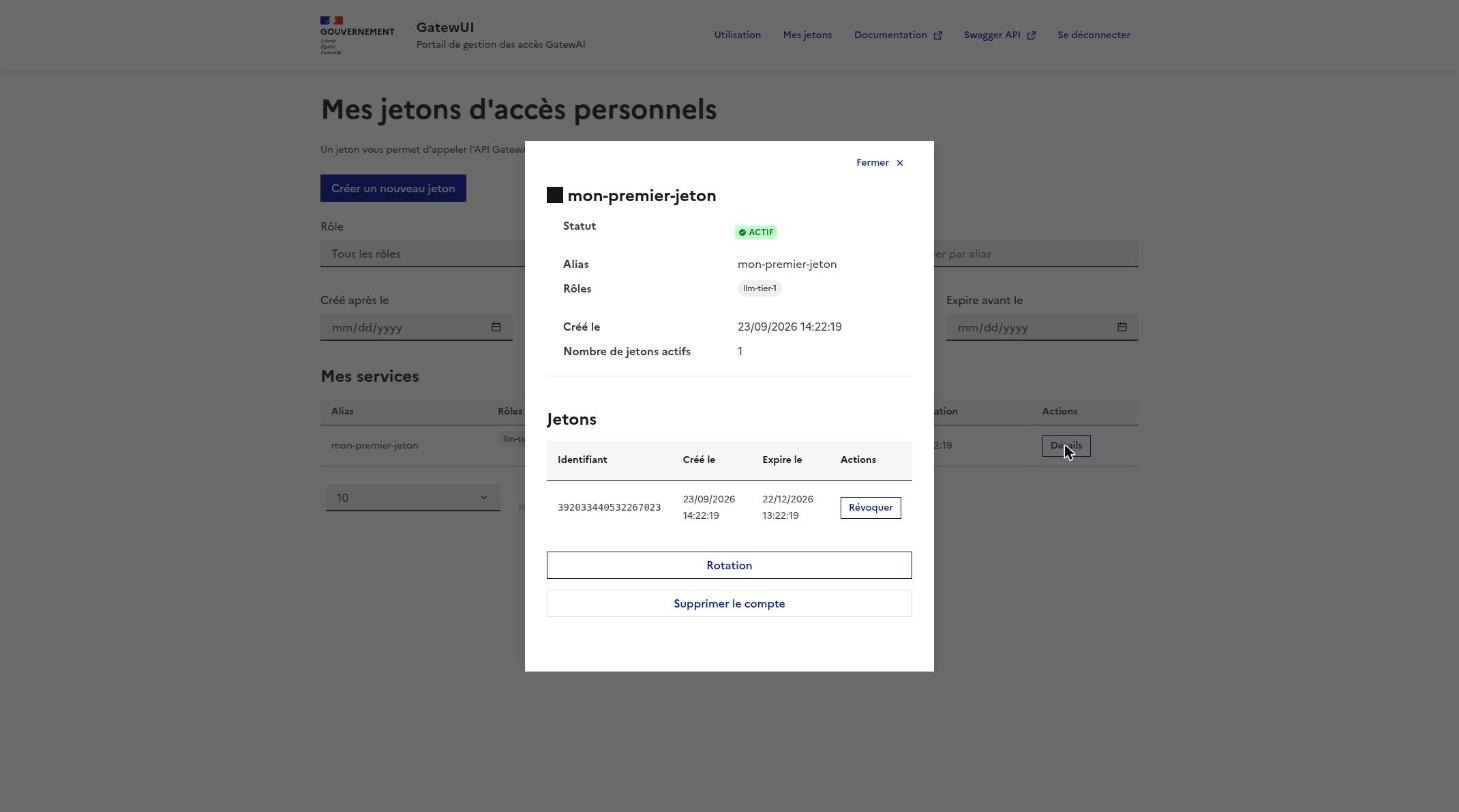The width and height of the screenshot is (1459, 812).
Task: Click the creation date 23/09/2026 14:22:19 value
Action: tap(789, 327)
